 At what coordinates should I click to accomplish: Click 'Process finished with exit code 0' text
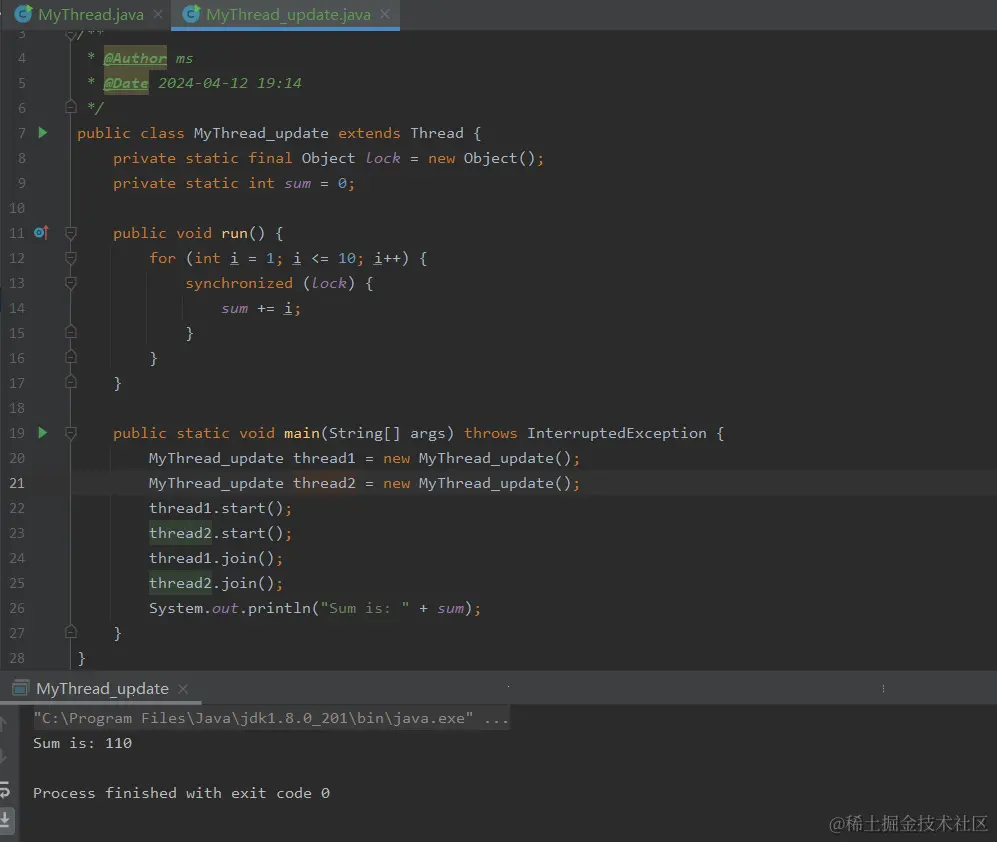point(181,793)
